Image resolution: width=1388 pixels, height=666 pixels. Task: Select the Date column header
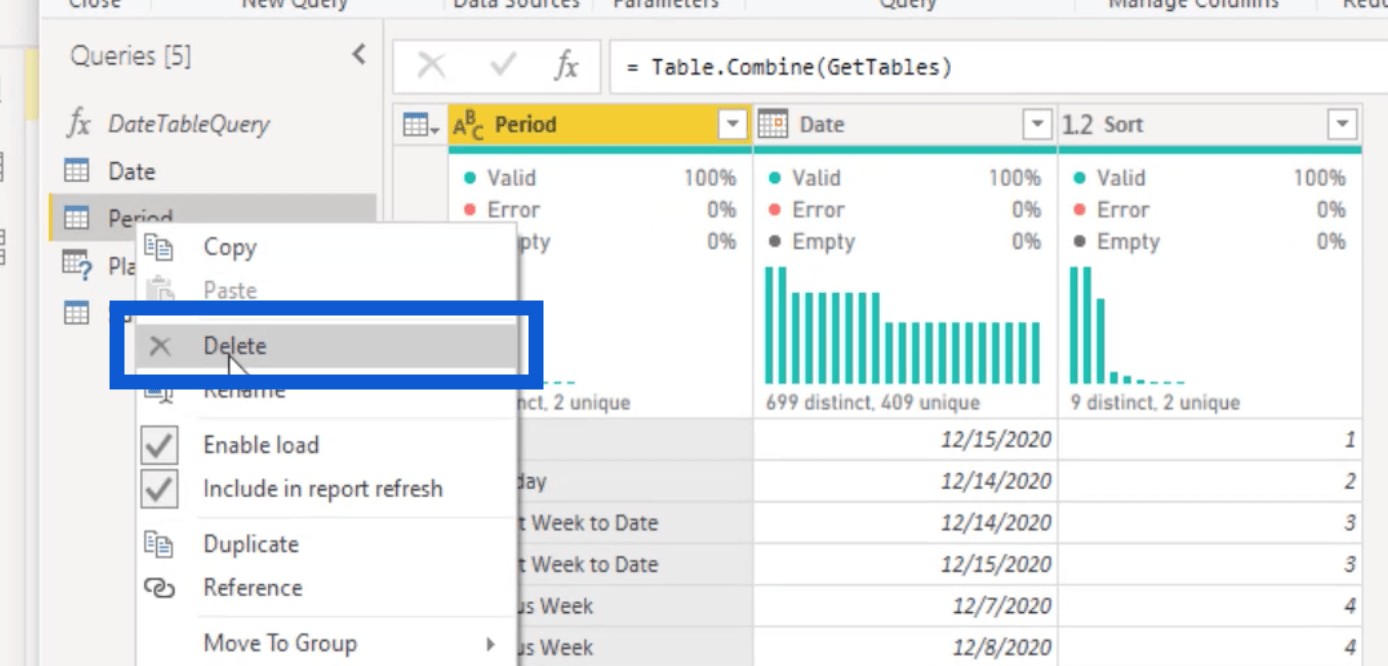coord(905,125)
